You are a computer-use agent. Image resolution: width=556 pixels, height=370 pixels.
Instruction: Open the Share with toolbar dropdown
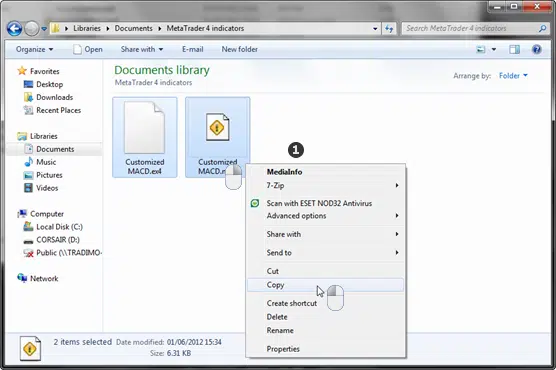pyautogui.click(x=142, y=49)
